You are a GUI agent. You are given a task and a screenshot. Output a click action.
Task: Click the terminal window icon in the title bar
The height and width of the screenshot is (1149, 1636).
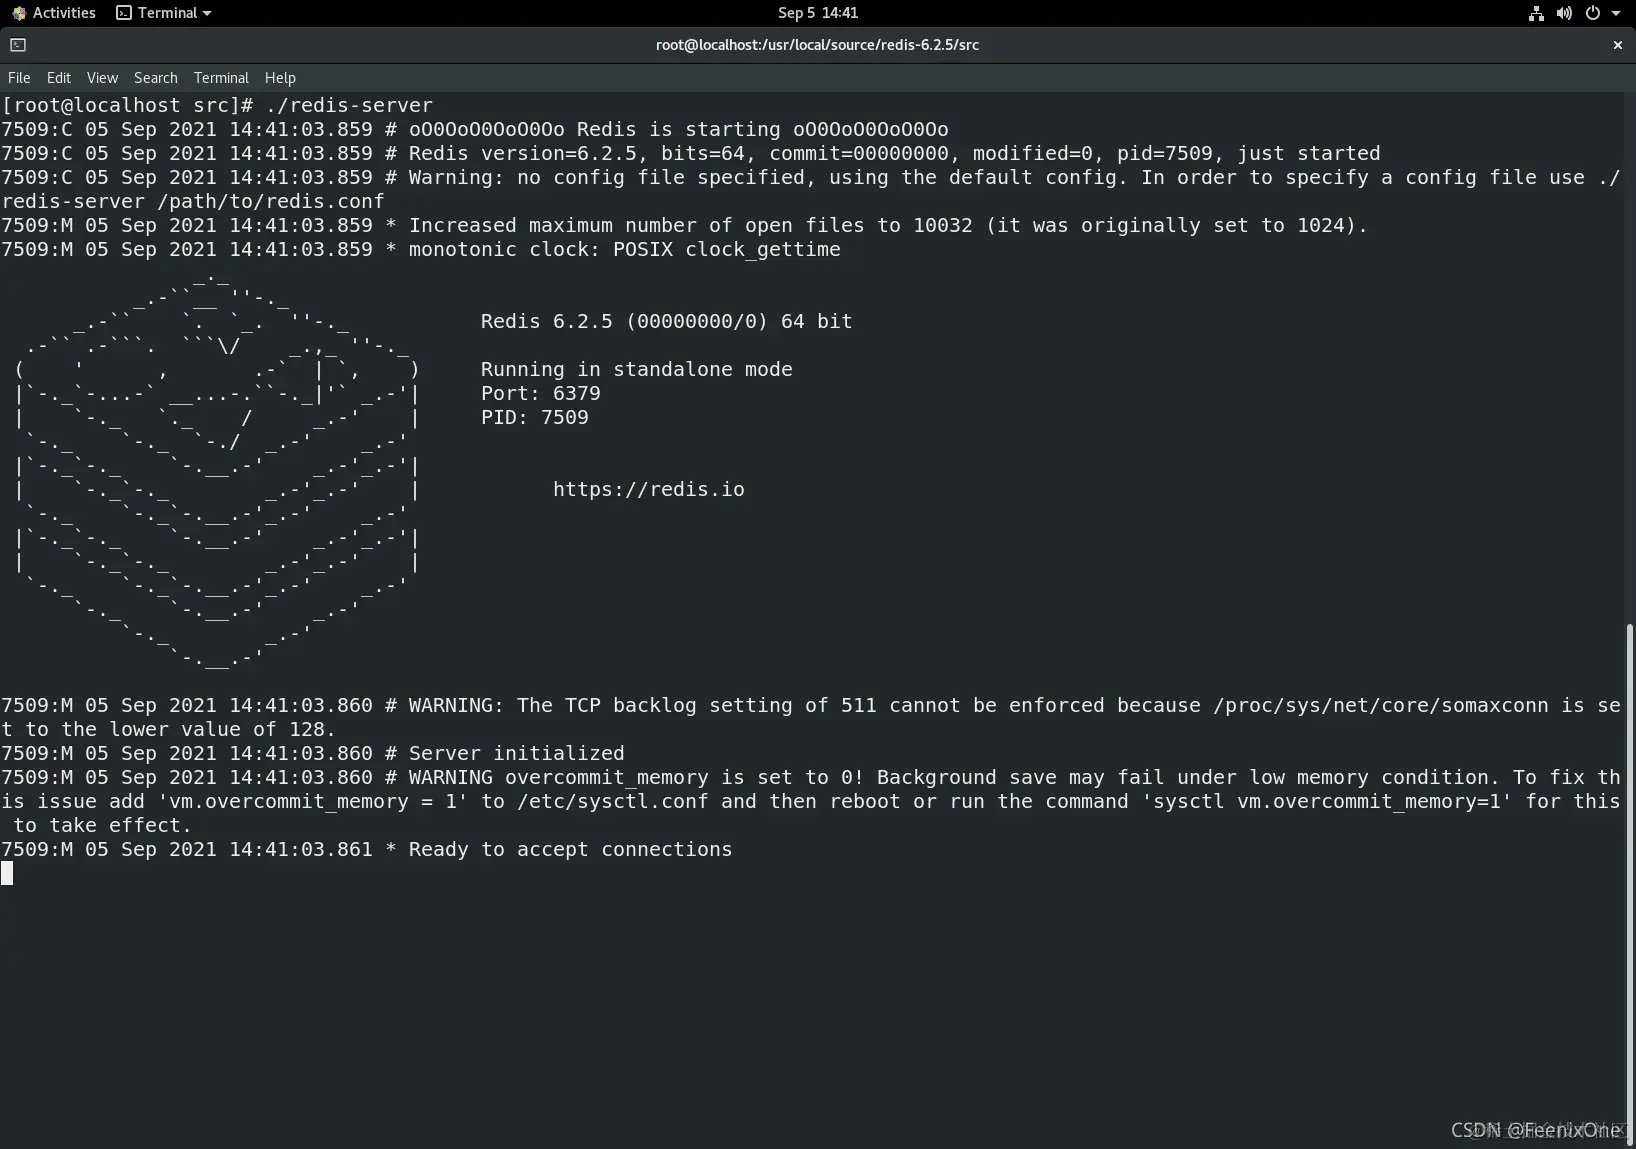click(18, 45)
